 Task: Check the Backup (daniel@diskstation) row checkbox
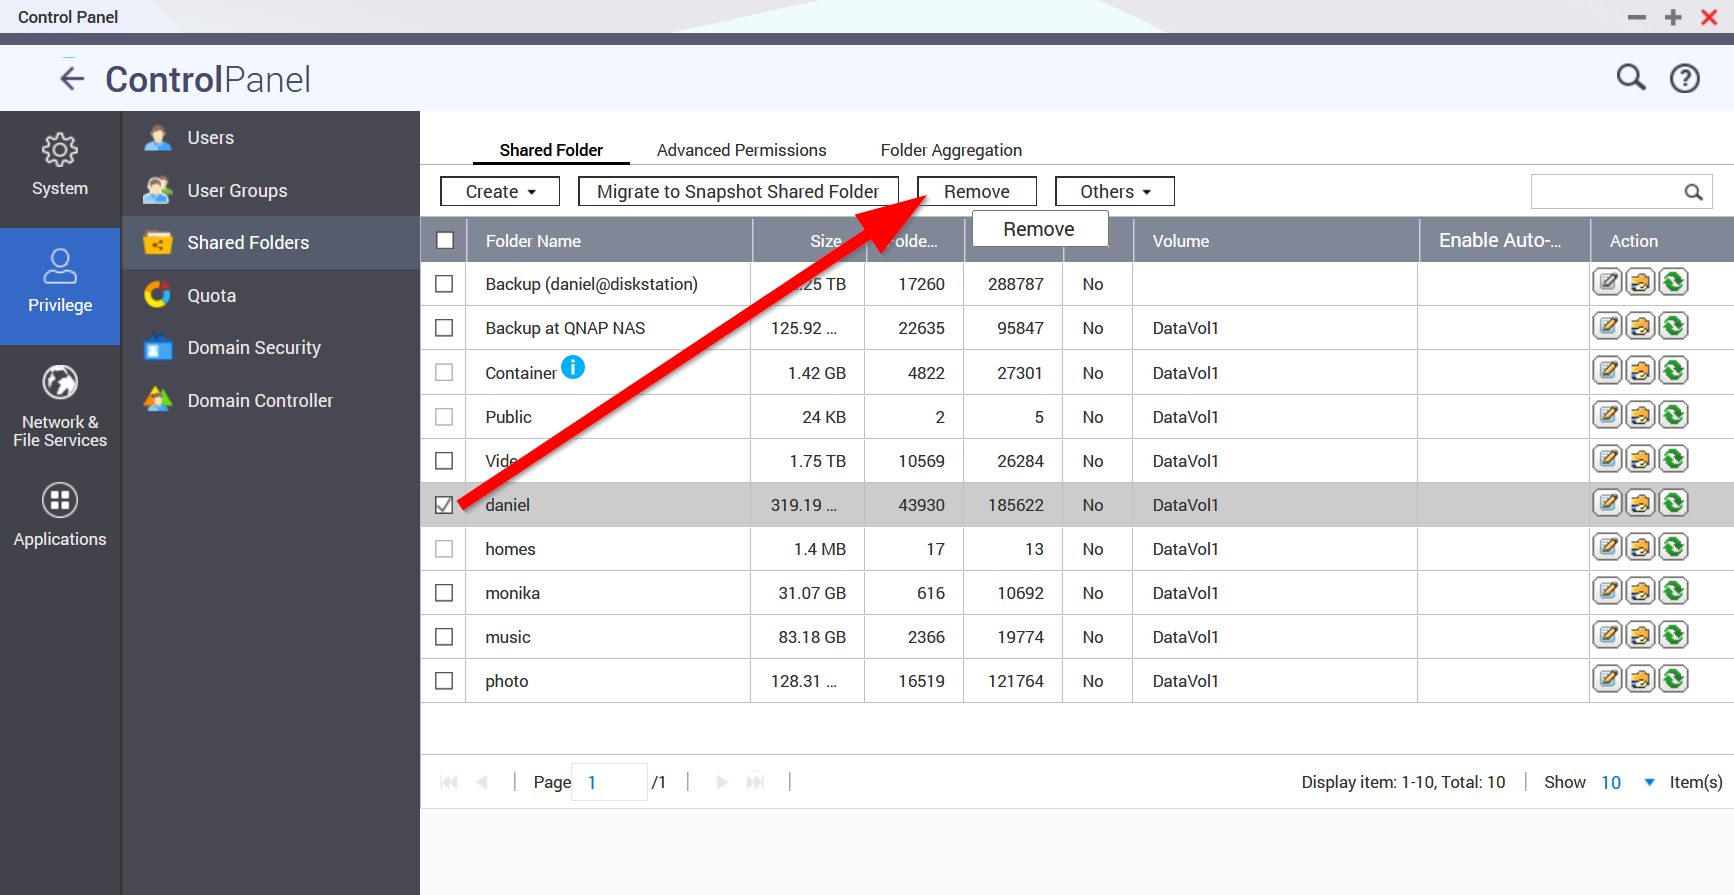click(x=444, y=284)
